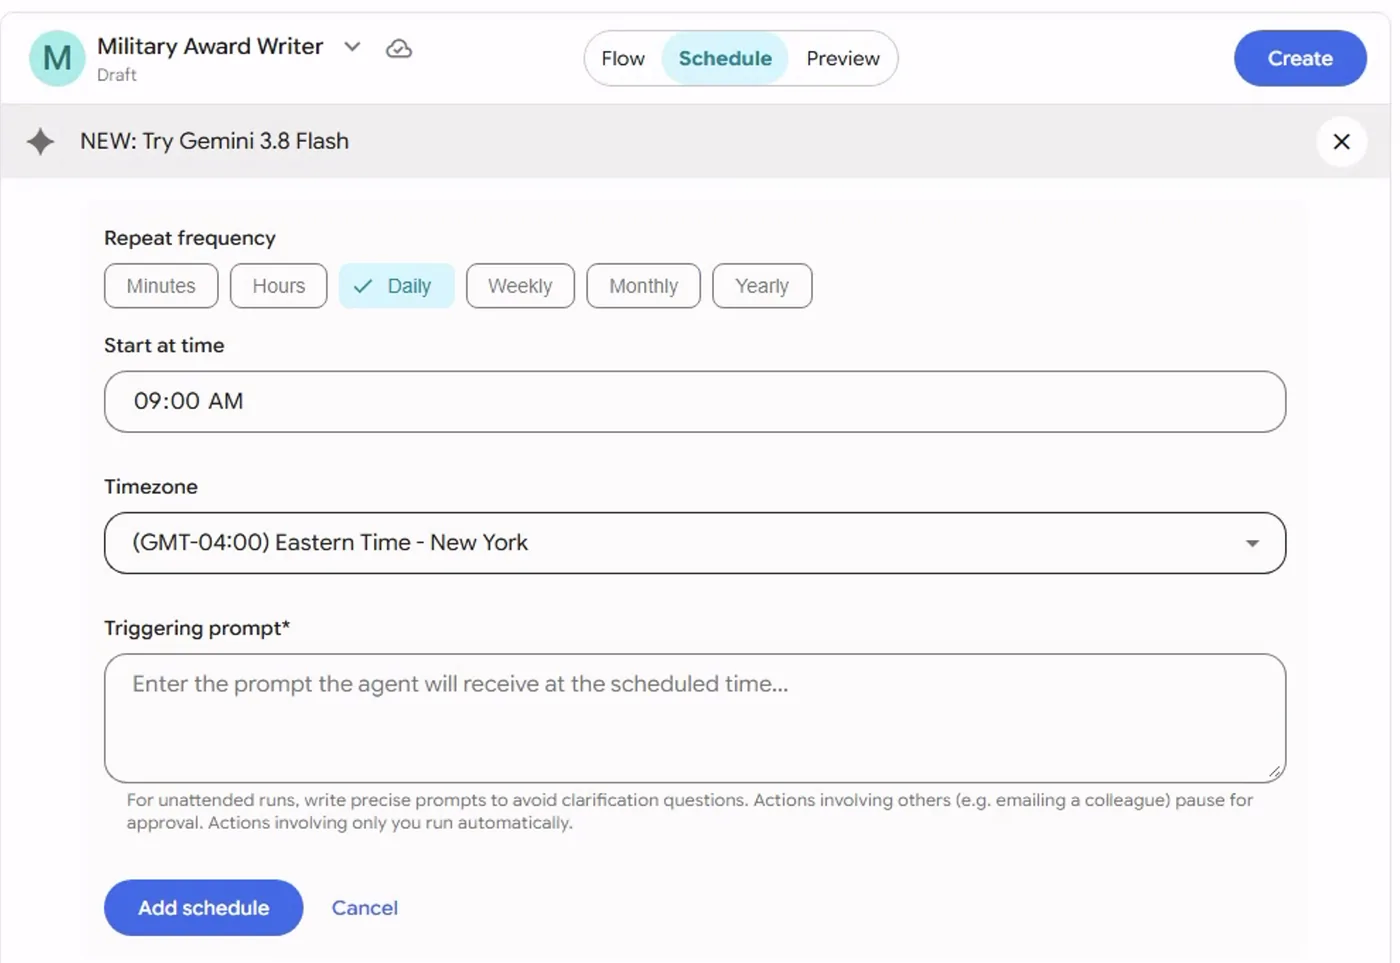Switch to the Flow tab
1400x963 pixels.
click(x=623, y=59)
